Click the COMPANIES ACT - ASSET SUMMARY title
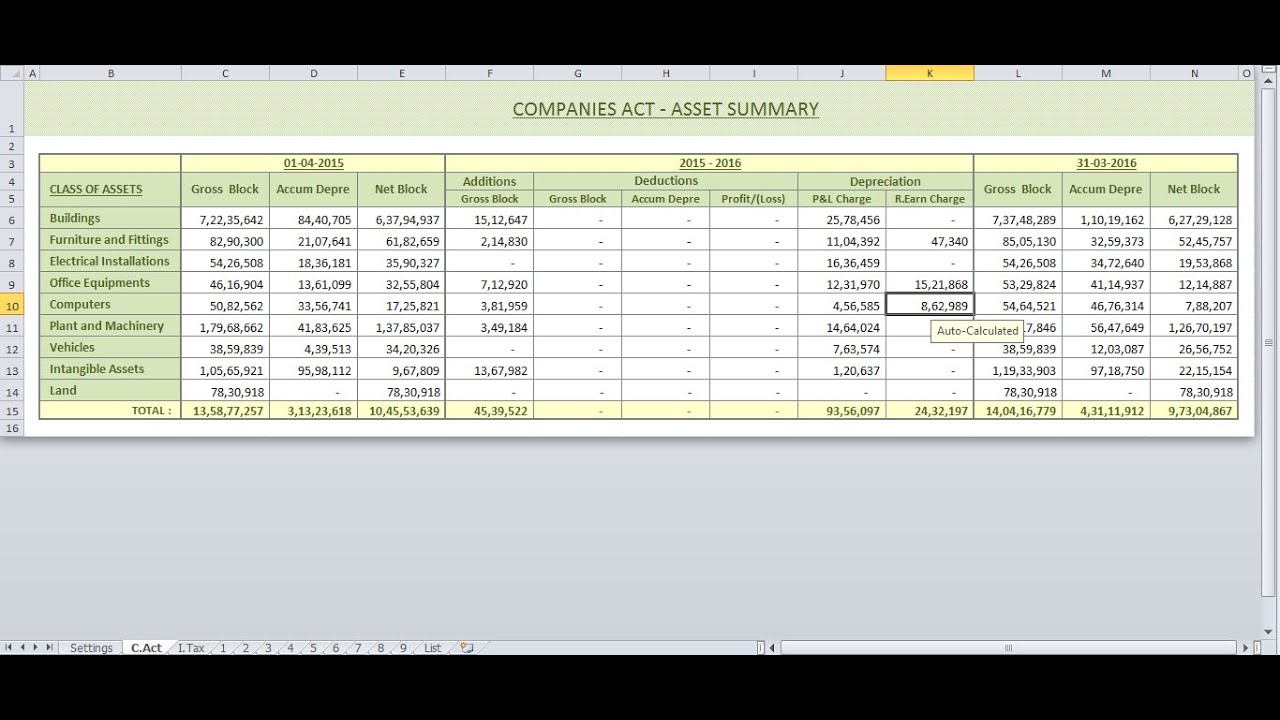 [x=665, y=109]
